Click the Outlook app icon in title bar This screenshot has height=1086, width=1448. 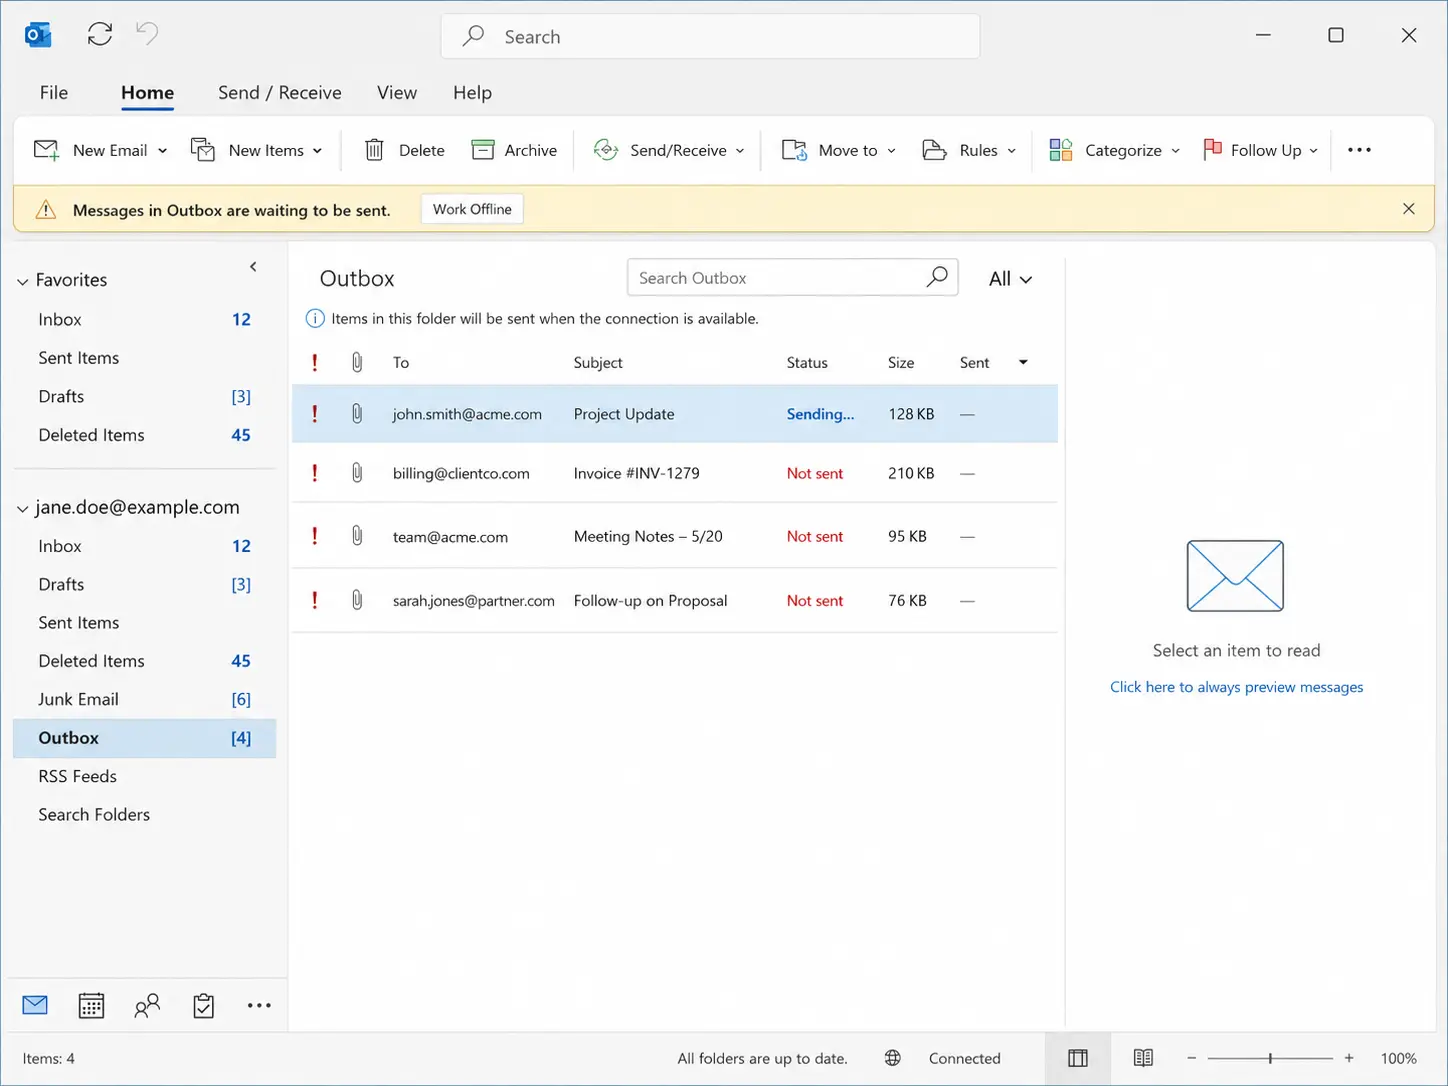tap(38, 36)
